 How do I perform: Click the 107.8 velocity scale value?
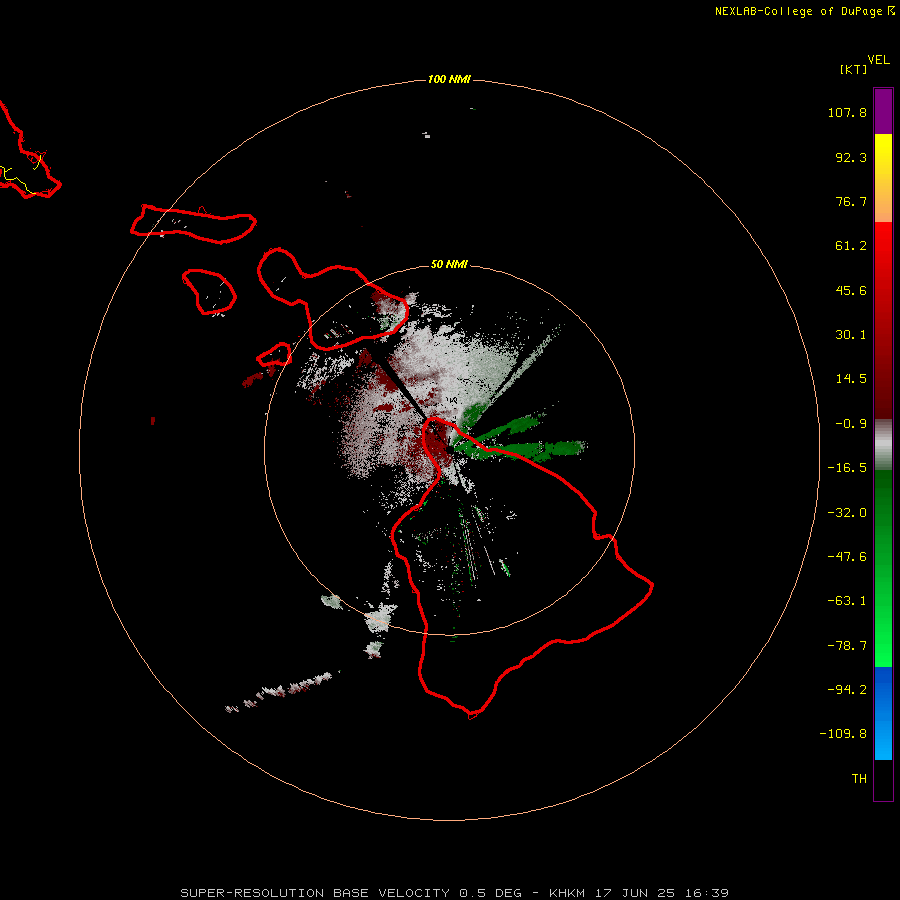click(x=847, y=112)
